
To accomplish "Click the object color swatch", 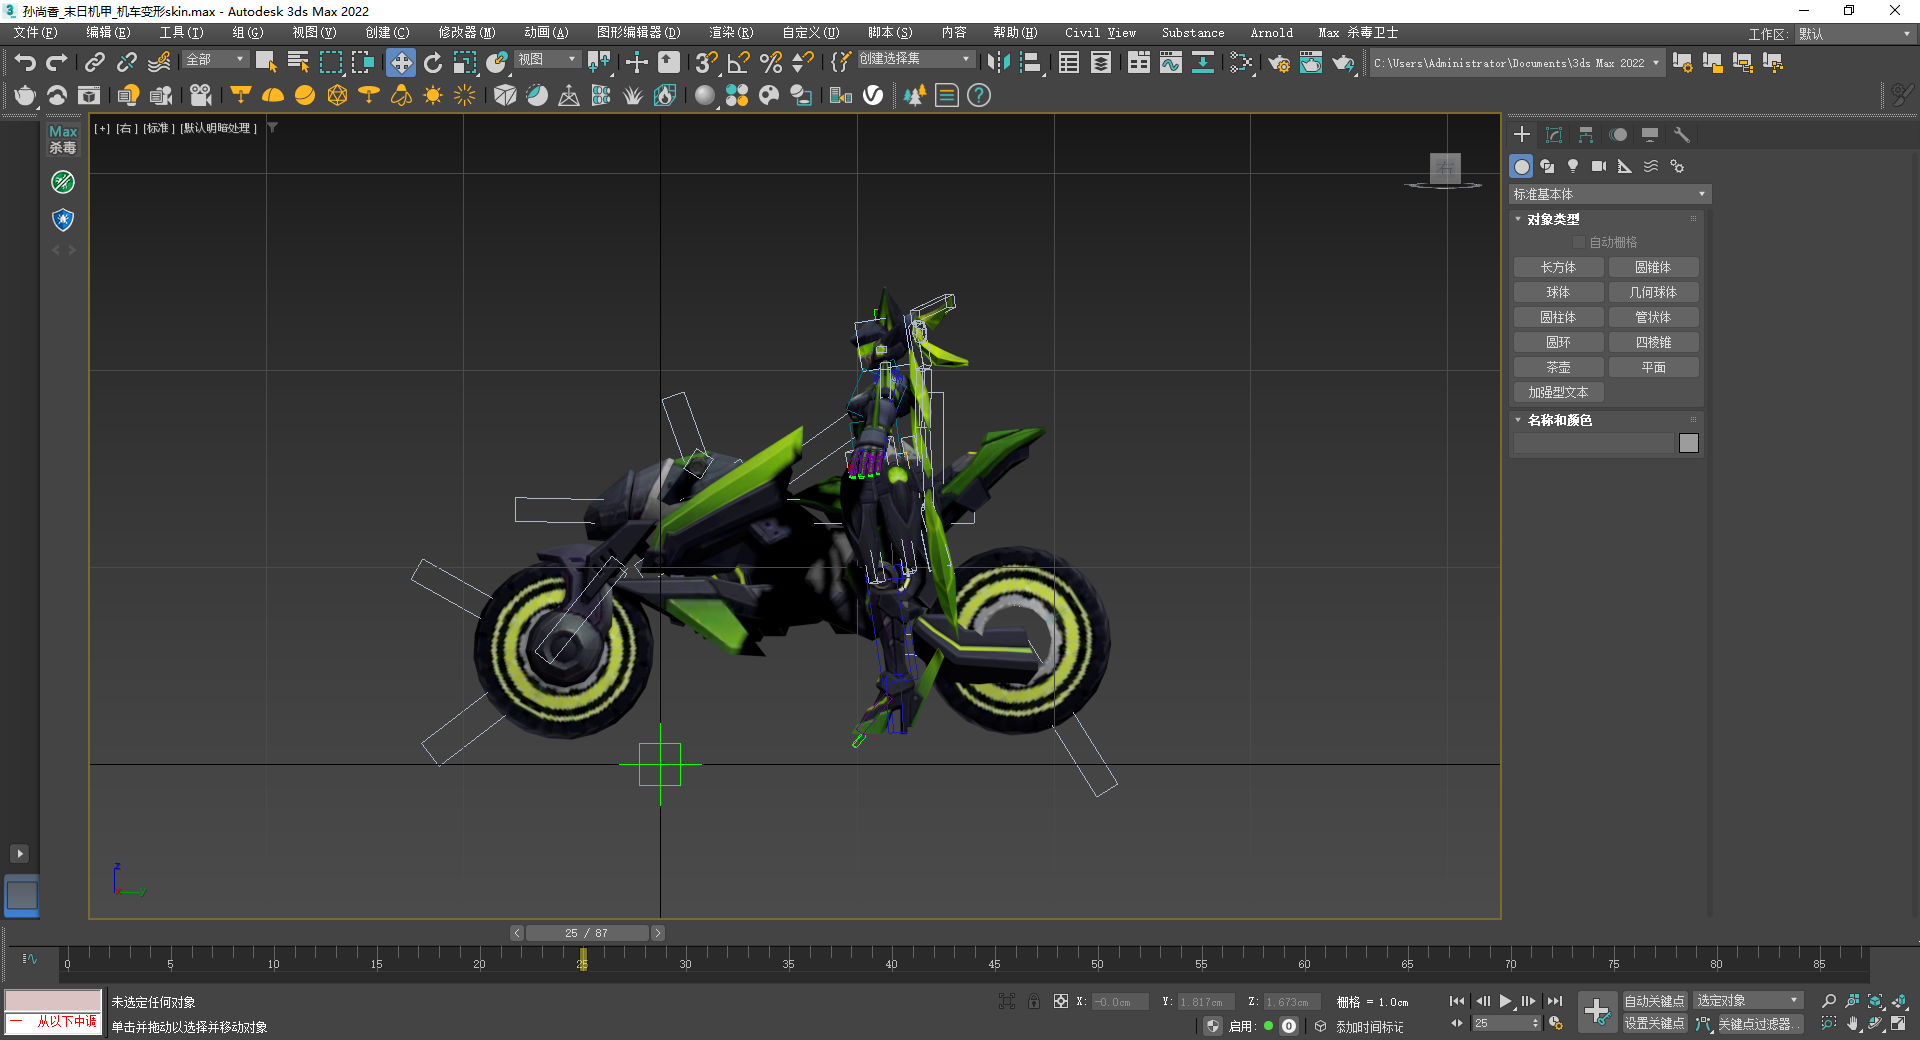I will click(x=1689, y=443).
